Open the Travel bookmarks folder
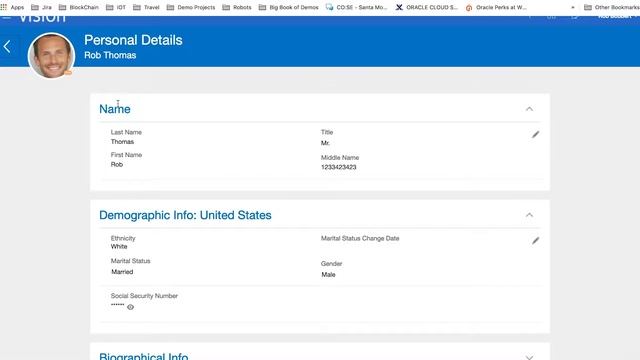Screen dimensions: 640x360 (146, 7)
